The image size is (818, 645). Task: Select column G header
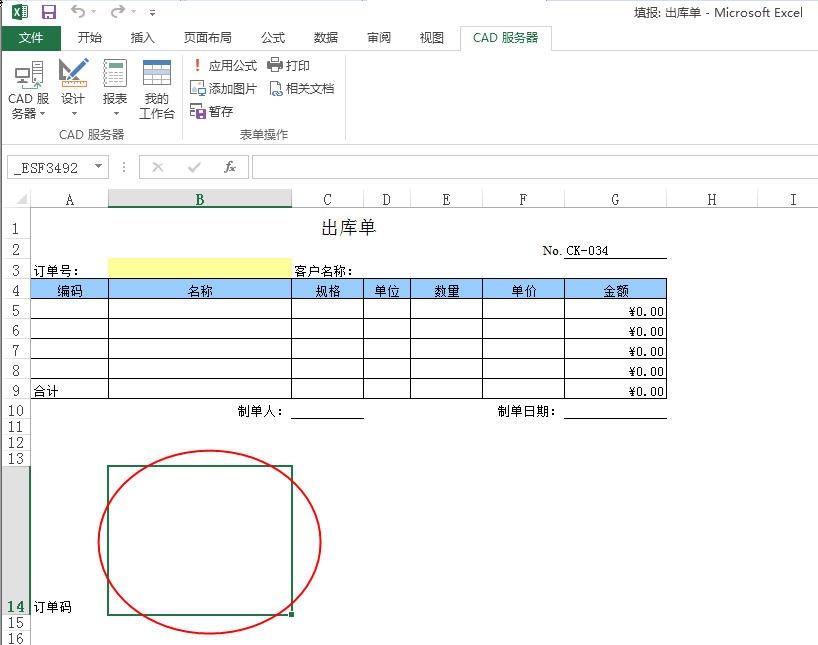[x=614, y=199]
